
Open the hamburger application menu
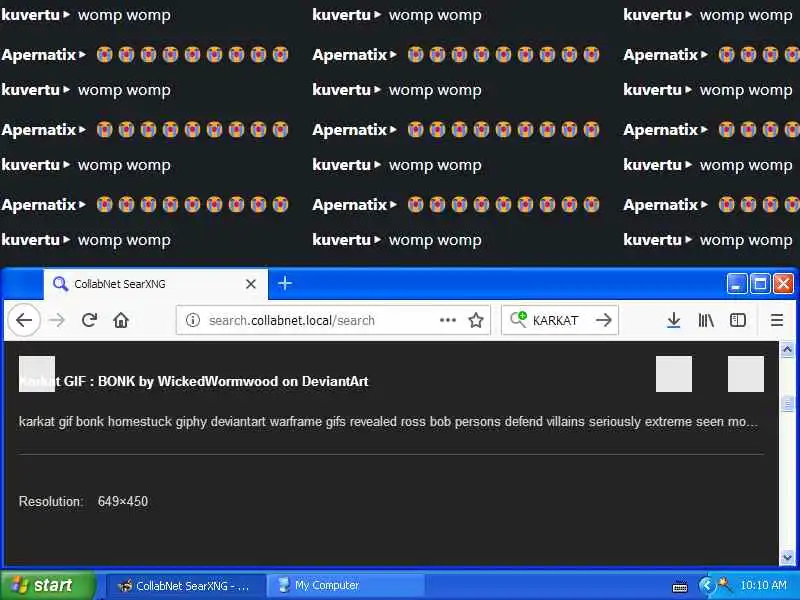pos(777,320)
